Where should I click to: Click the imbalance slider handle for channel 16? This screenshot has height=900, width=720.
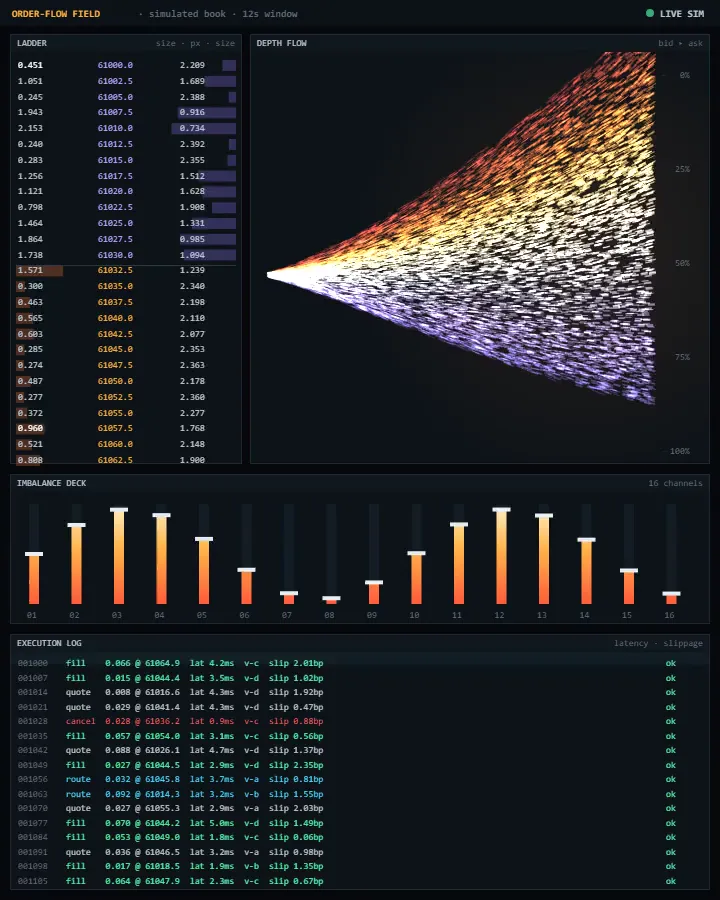pyautogui.click(x=671, y=593)
